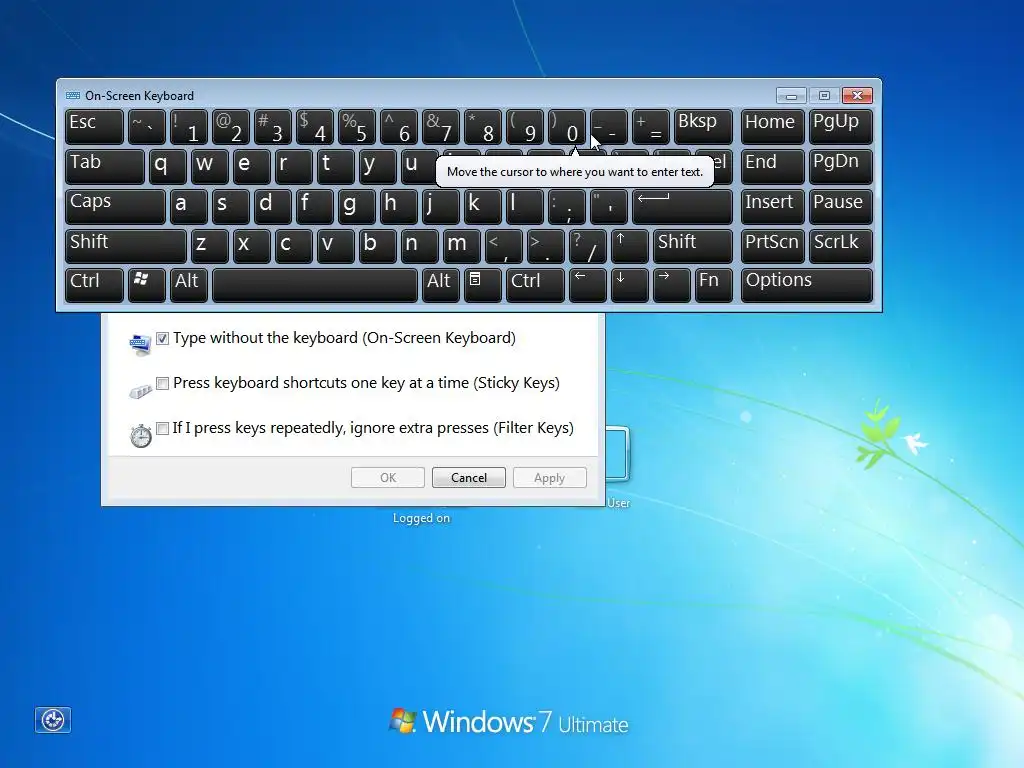Click the On-Screen Keyboard title icon
The image size is (1024, 768).
point(72,95)
